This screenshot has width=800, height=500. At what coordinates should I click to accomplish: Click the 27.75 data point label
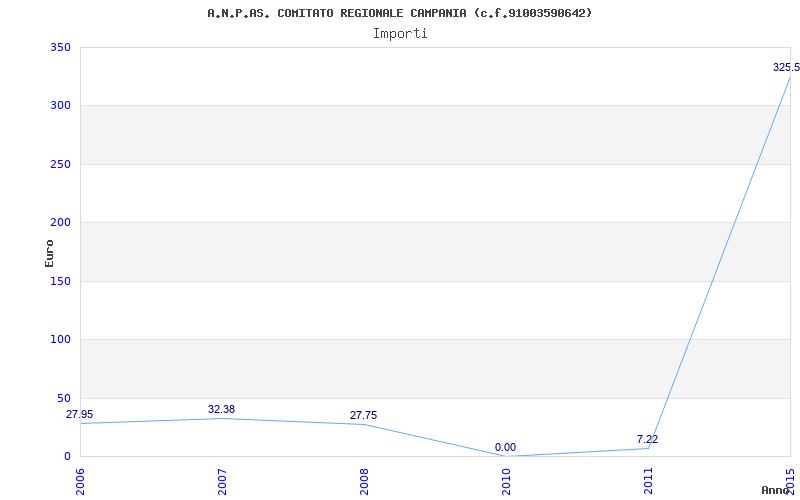pos(363,415)
